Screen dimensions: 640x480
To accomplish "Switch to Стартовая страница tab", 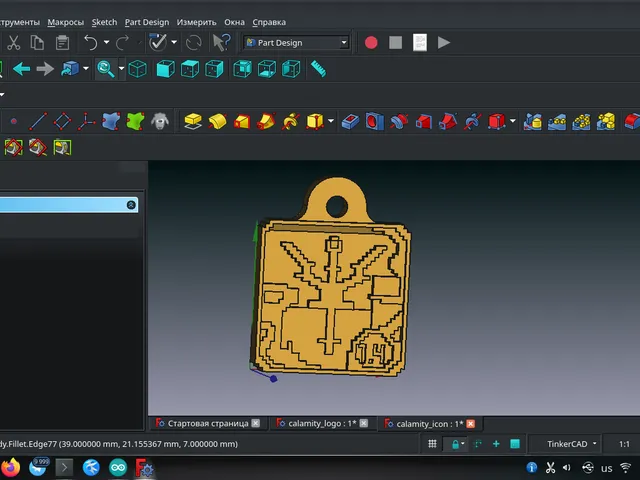I will click(x=208, y=423).
